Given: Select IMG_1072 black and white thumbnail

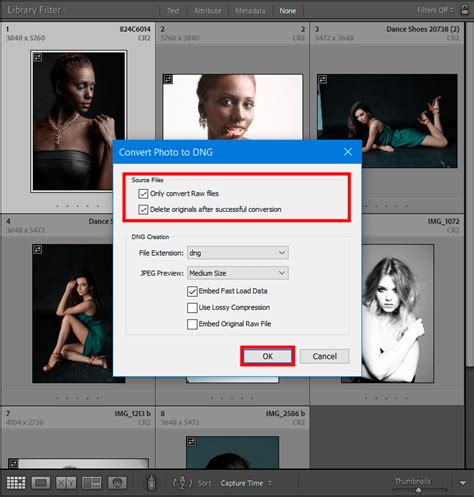Looking at the screenshot, I should [398, 313].
